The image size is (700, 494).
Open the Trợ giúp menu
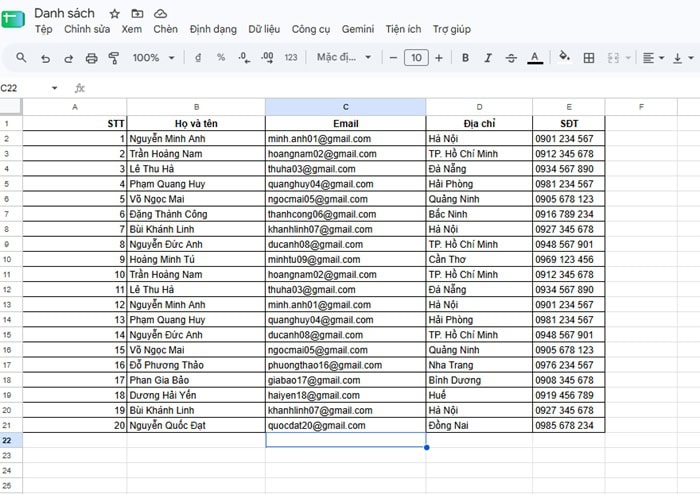tap(451, 29)
